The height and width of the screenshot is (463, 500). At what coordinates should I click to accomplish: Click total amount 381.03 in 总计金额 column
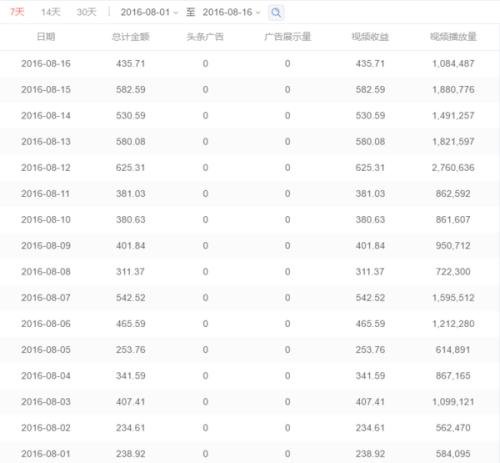click(130, 194)
